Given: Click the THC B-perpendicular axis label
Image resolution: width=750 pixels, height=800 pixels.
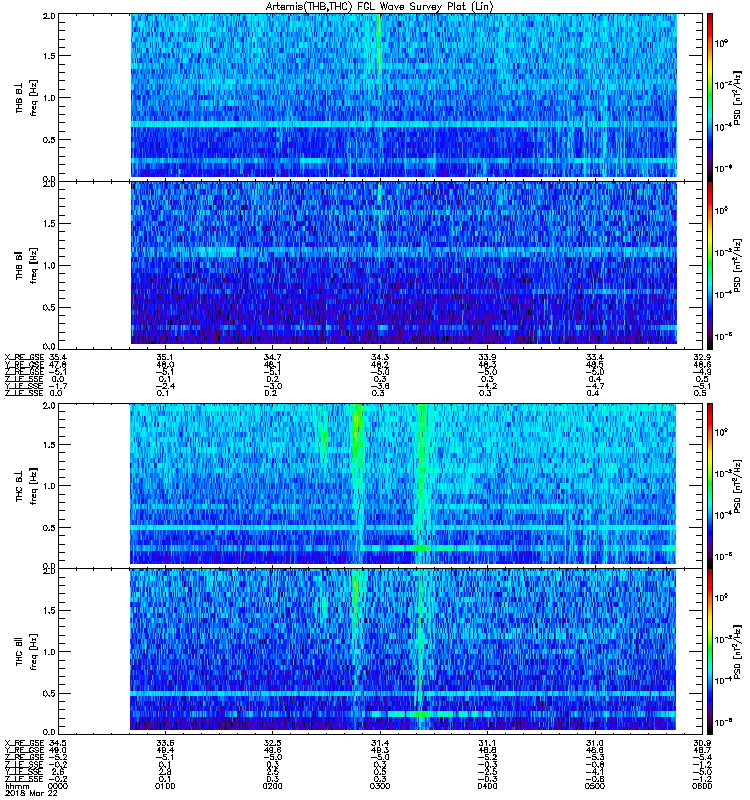Looking at the screenshot, I should click(x=19, y=486).
